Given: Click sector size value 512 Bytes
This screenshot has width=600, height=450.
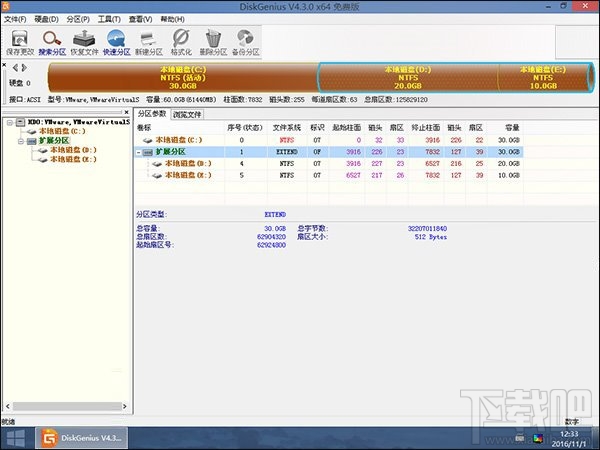Looking at the screenshot, I should pyautogui.click(x=430, y=237).
